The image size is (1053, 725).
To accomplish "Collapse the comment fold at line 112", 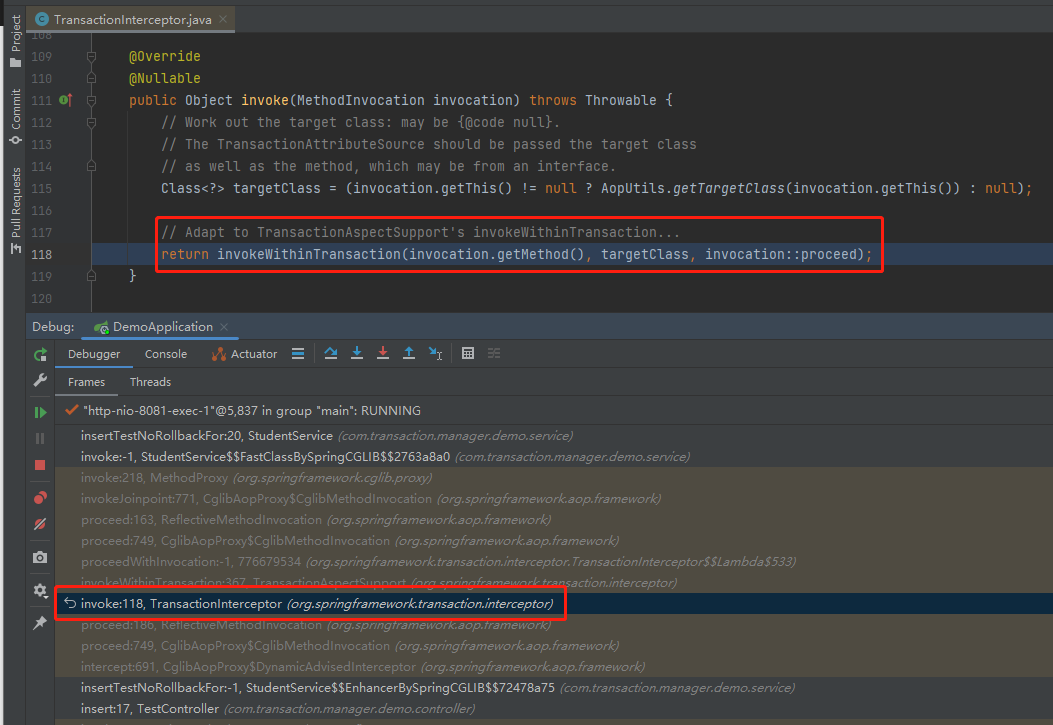I will [x=91, y=122].
